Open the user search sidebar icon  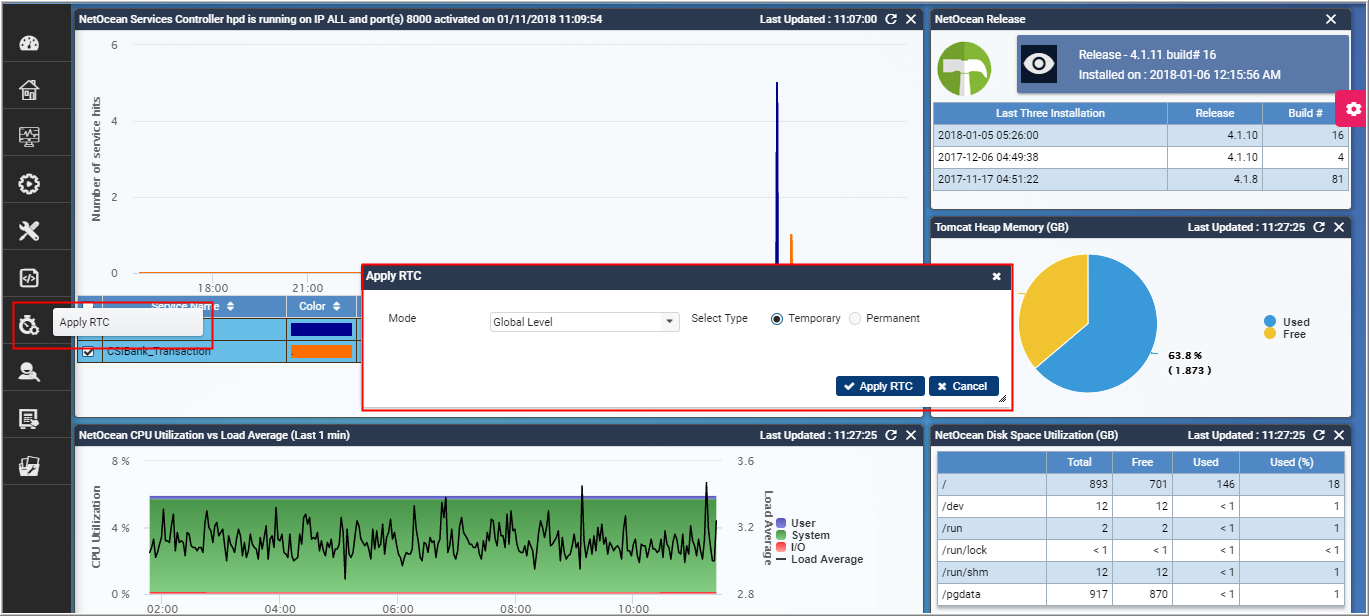29,372
